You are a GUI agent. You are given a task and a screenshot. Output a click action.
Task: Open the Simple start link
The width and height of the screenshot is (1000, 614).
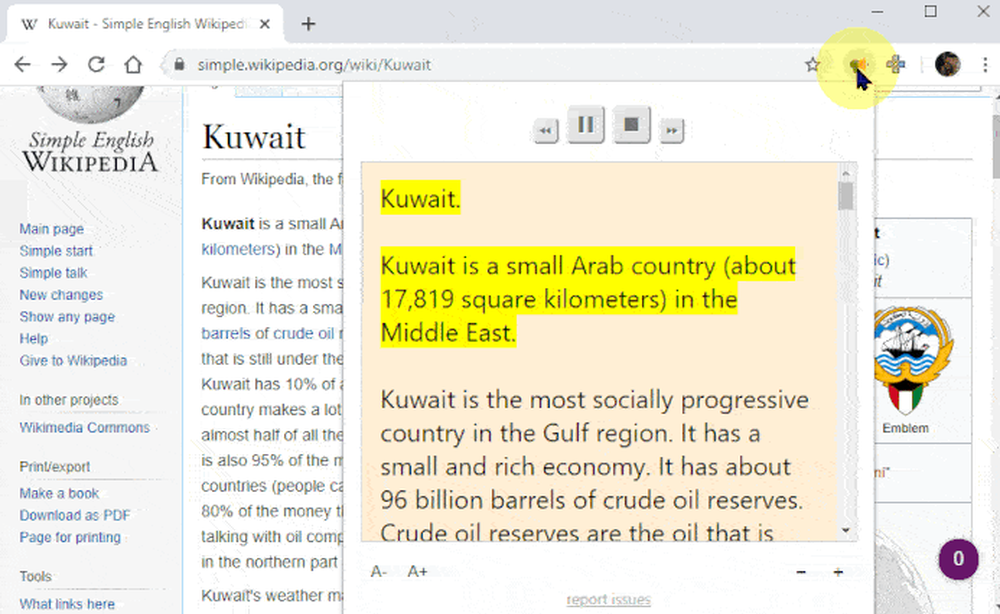(x=56, y=251)
